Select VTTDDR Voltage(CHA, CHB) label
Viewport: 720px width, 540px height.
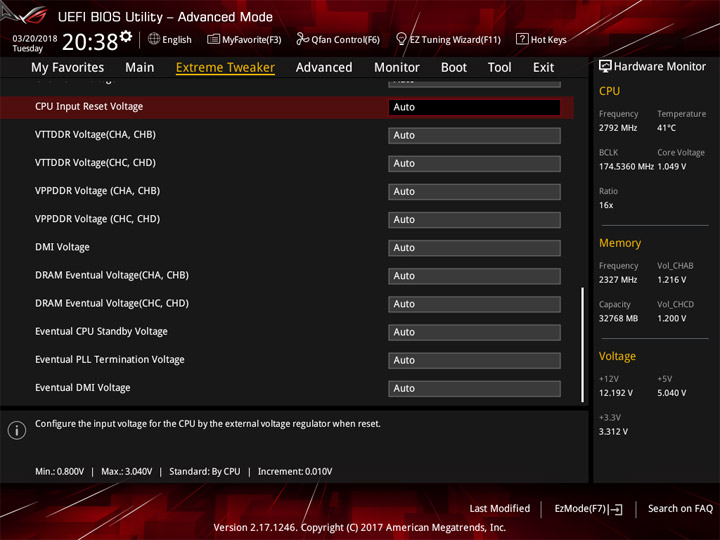click(96, 135)
